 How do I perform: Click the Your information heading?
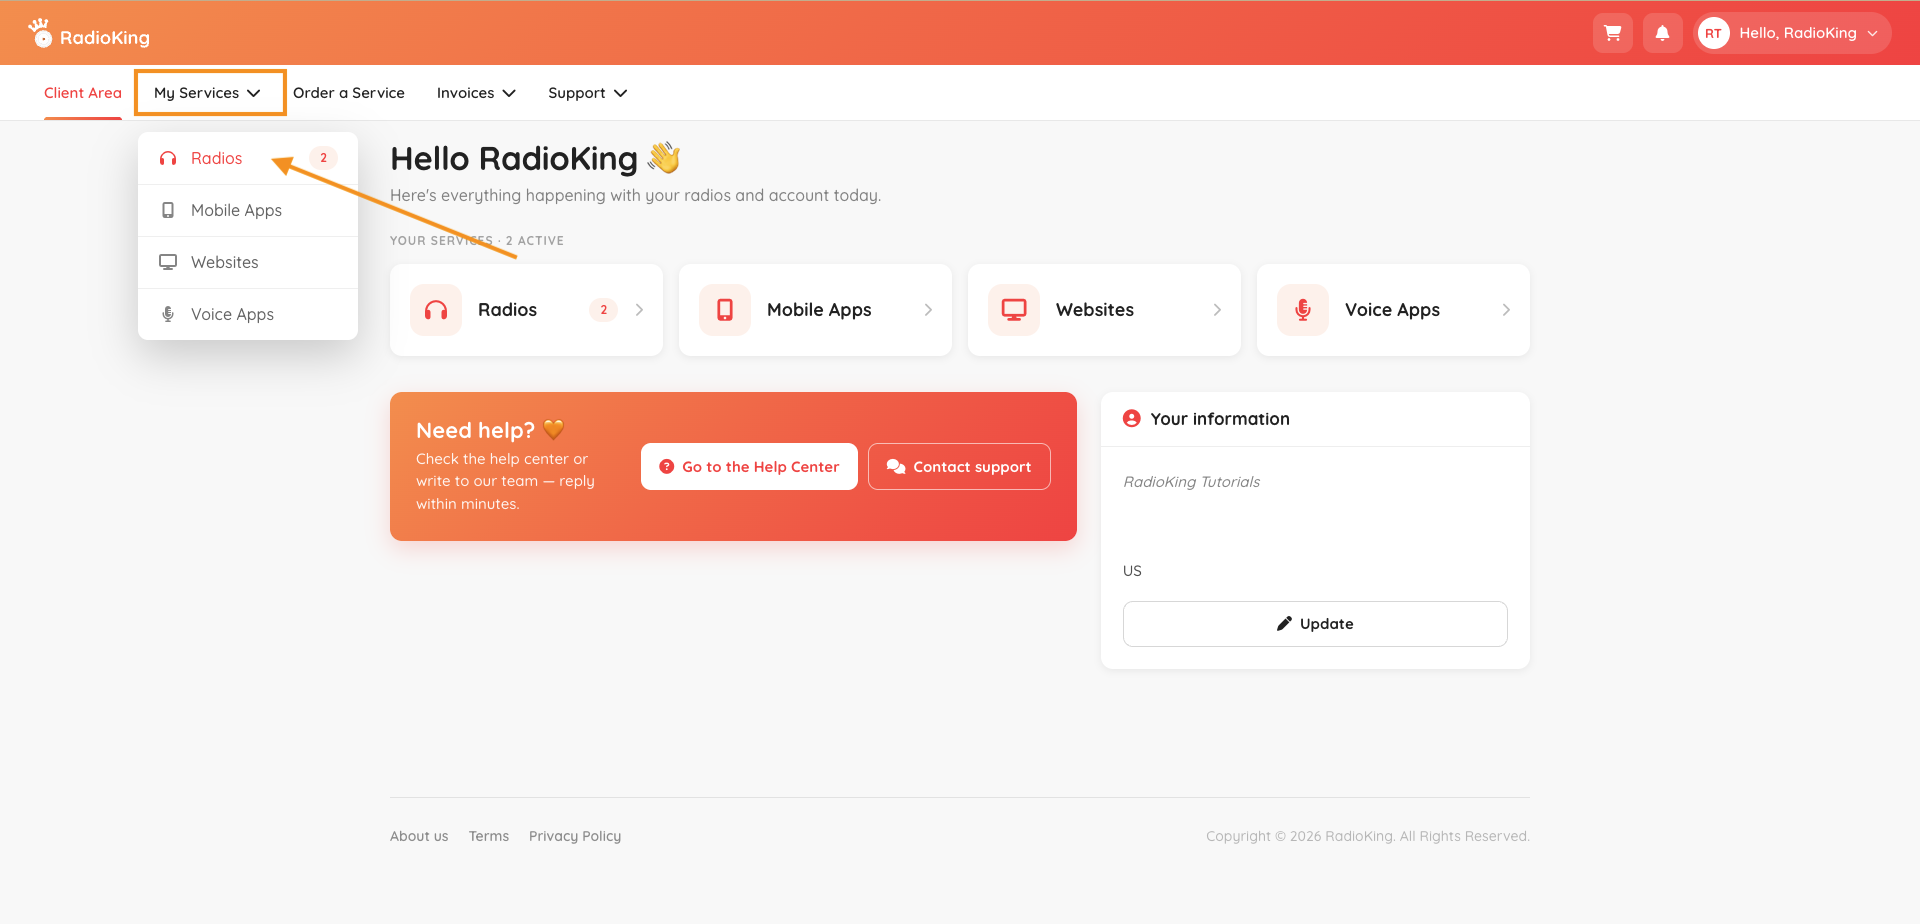(1220, 419)
